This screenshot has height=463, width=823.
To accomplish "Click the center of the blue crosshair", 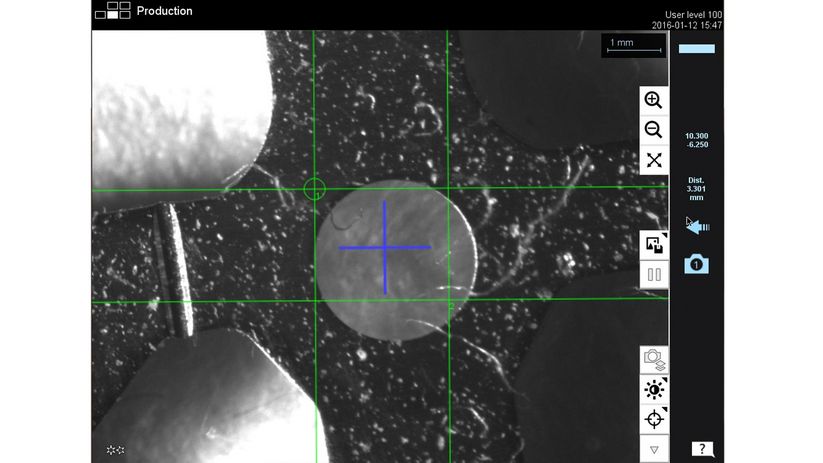I will tap(385, 247).
